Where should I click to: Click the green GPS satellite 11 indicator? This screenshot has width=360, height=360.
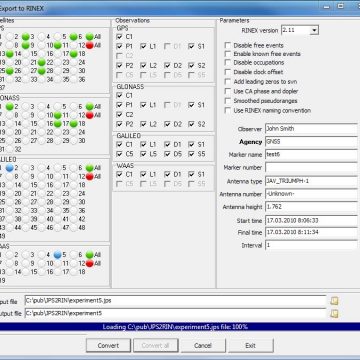click(58, 45)
